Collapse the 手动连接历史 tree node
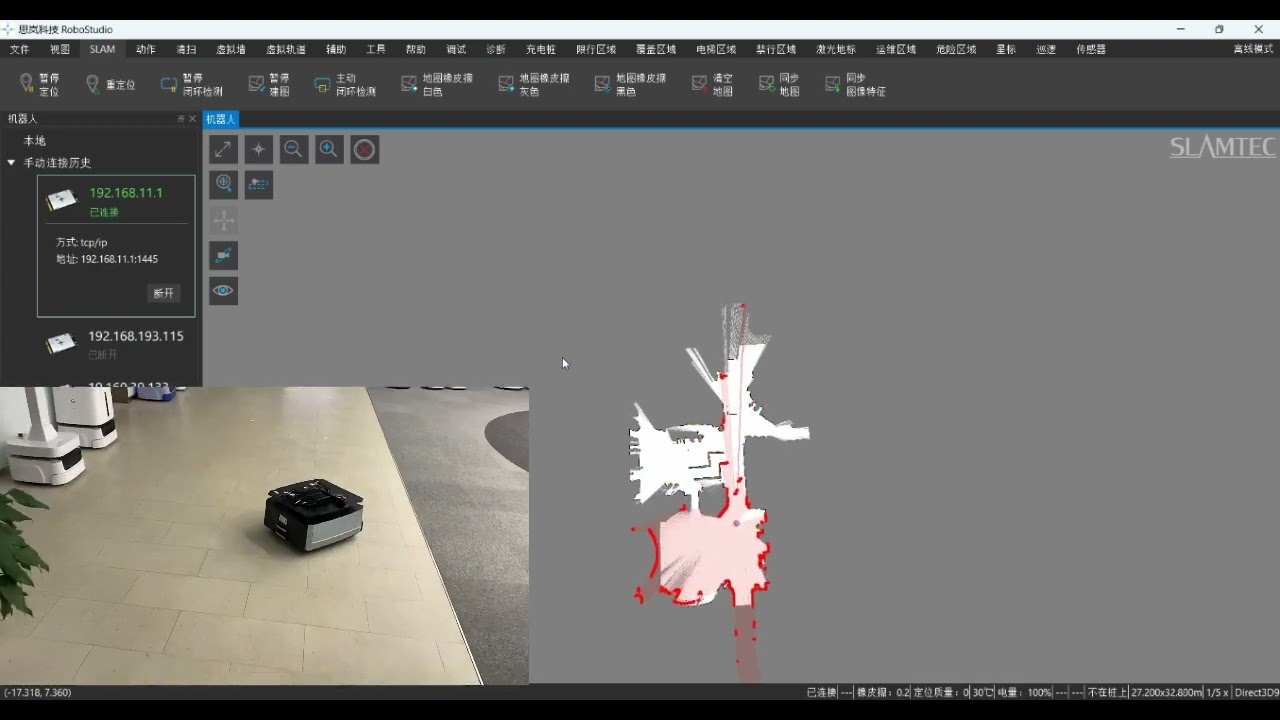1280x720 pixels. pyautogui.click(x=11, y=162)
